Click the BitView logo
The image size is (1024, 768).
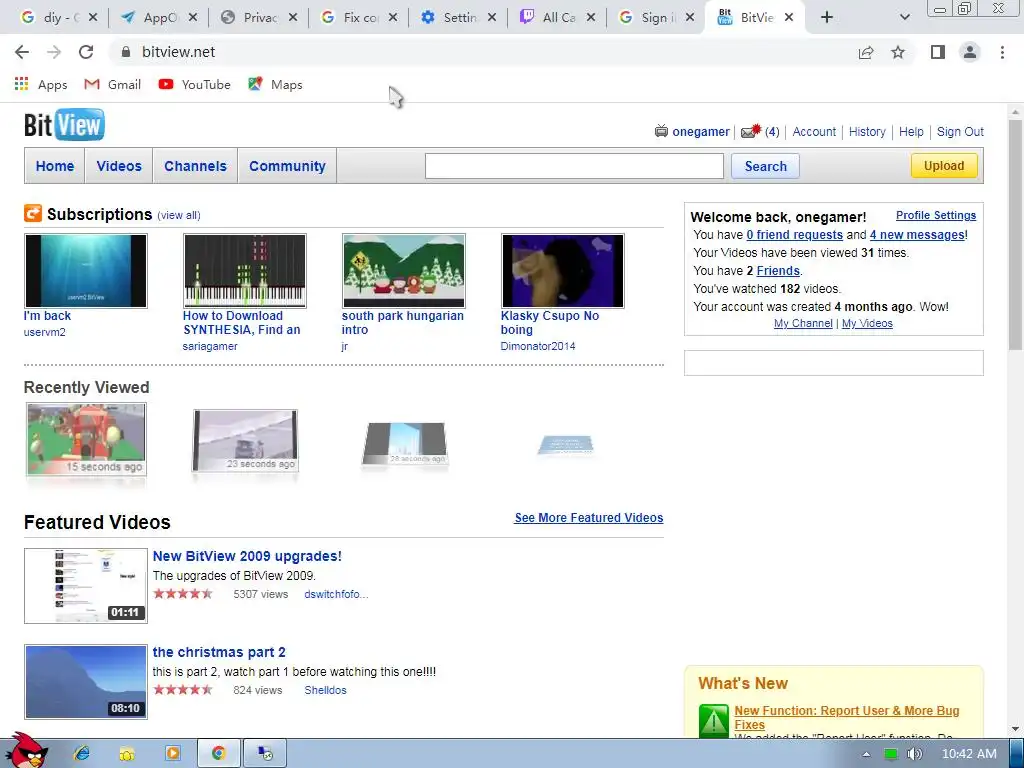[x=64, y=125]
